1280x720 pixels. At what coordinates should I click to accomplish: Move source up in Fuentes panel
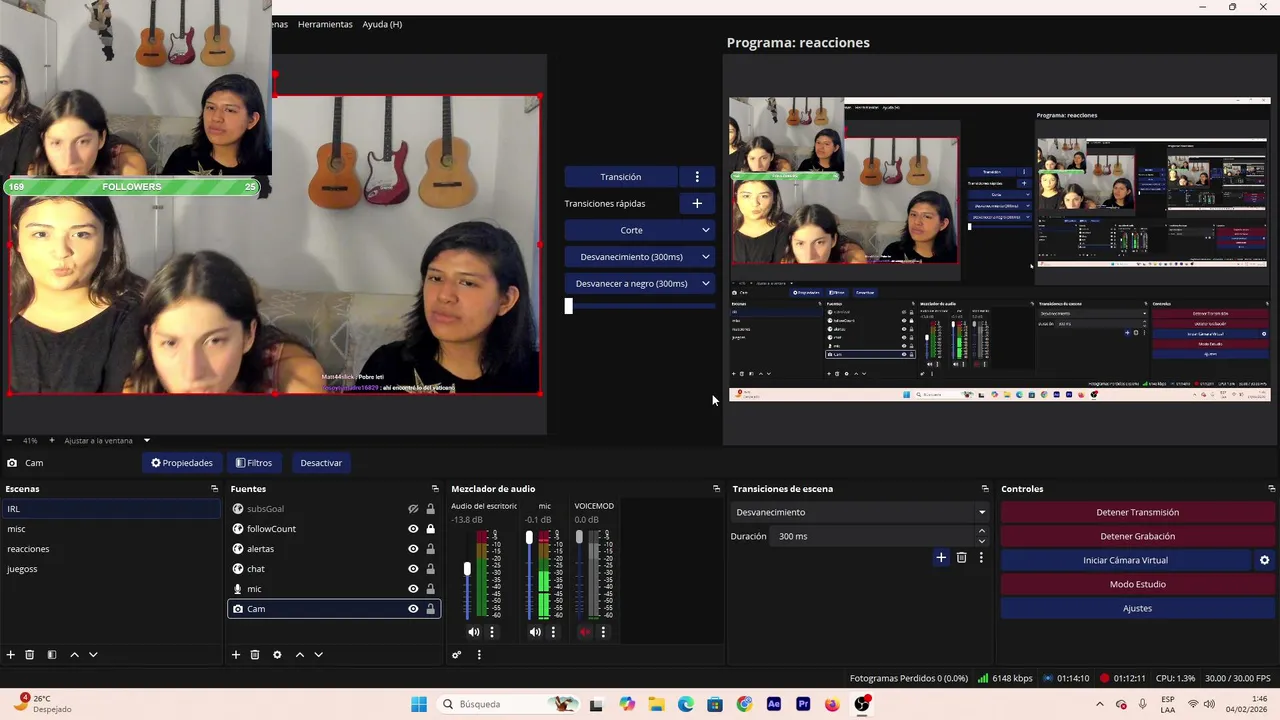point(299,655)
